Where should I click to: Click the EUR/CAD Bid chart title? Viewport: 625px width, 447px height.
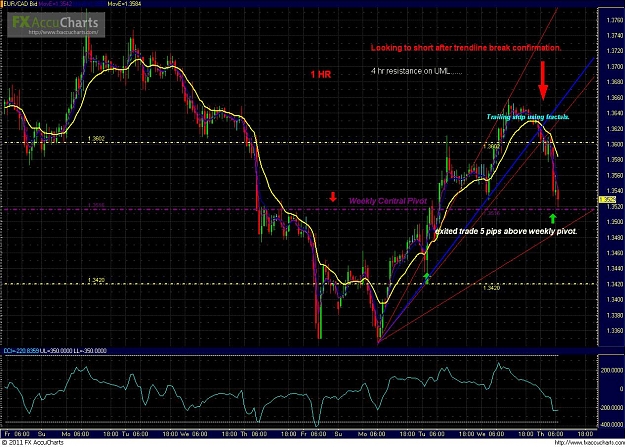point(20,4)
